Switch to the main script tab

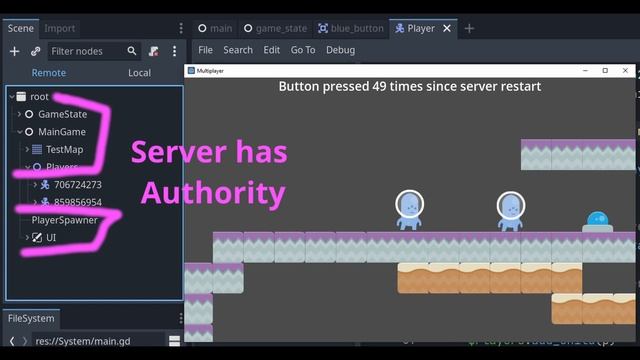pyautogui.click(x=215, y=29)
